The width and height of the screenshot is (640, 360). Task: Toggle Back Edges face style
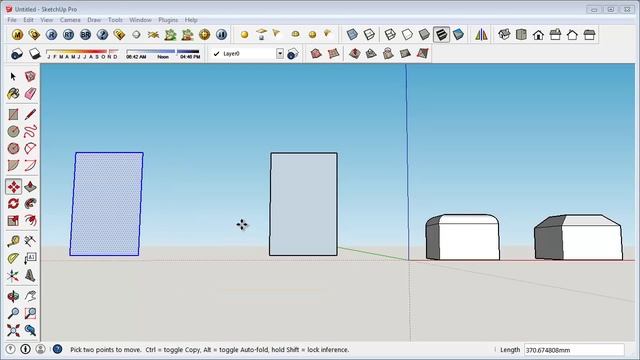[x=369, y=35]
